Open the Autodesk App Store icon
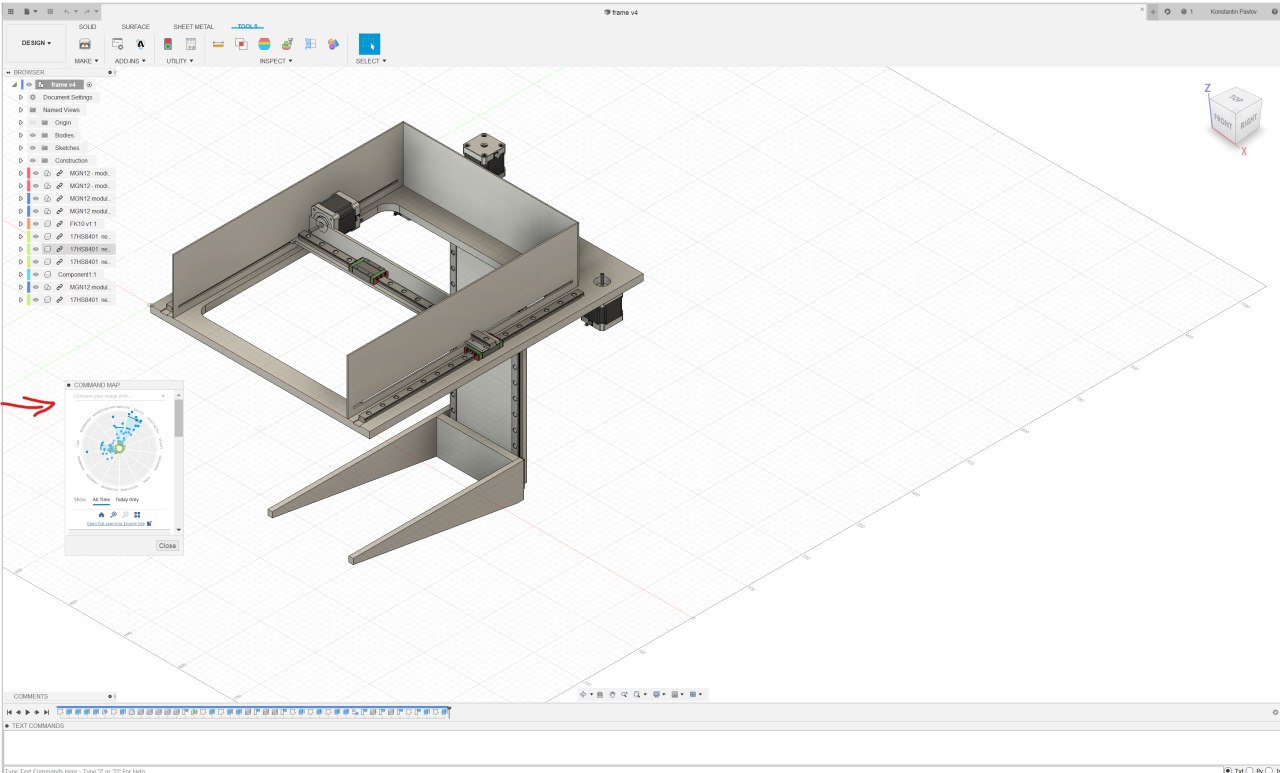The image size is (1280, 773). point(141,44)
